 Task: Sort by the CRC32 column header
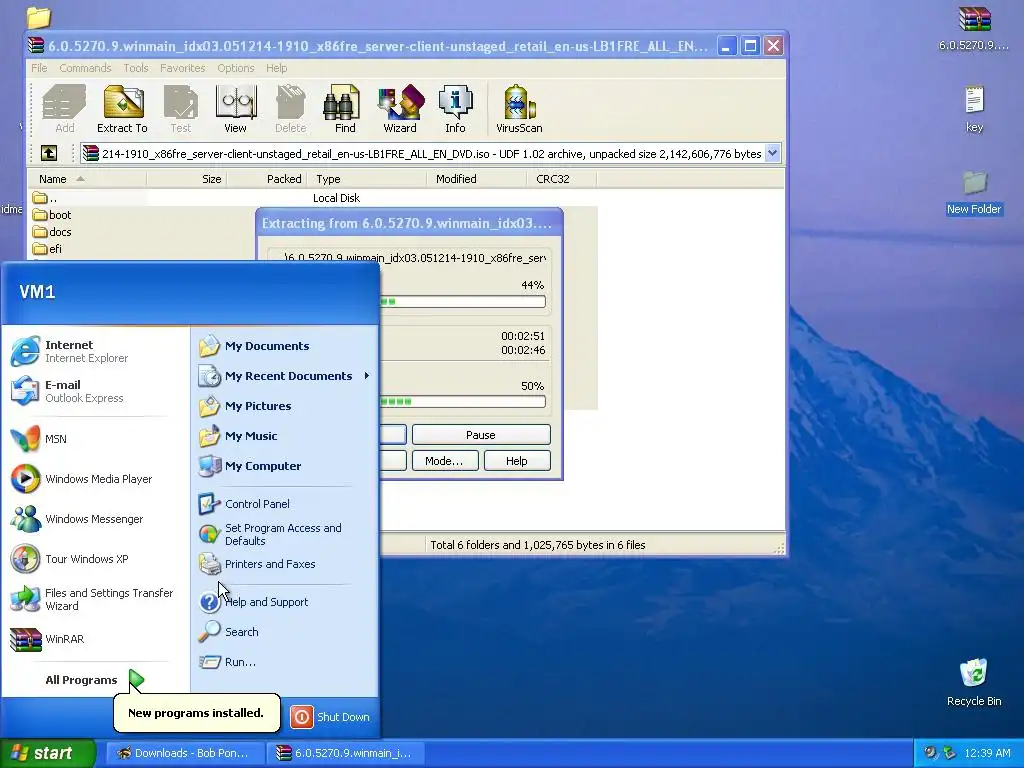(x=561, y=179)
